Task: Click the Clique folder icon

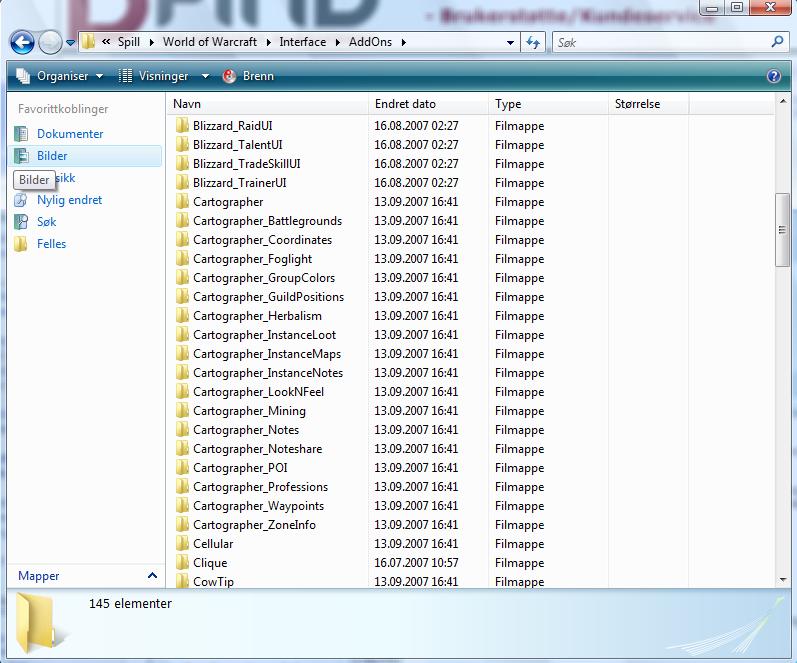Action: (182, 563)
